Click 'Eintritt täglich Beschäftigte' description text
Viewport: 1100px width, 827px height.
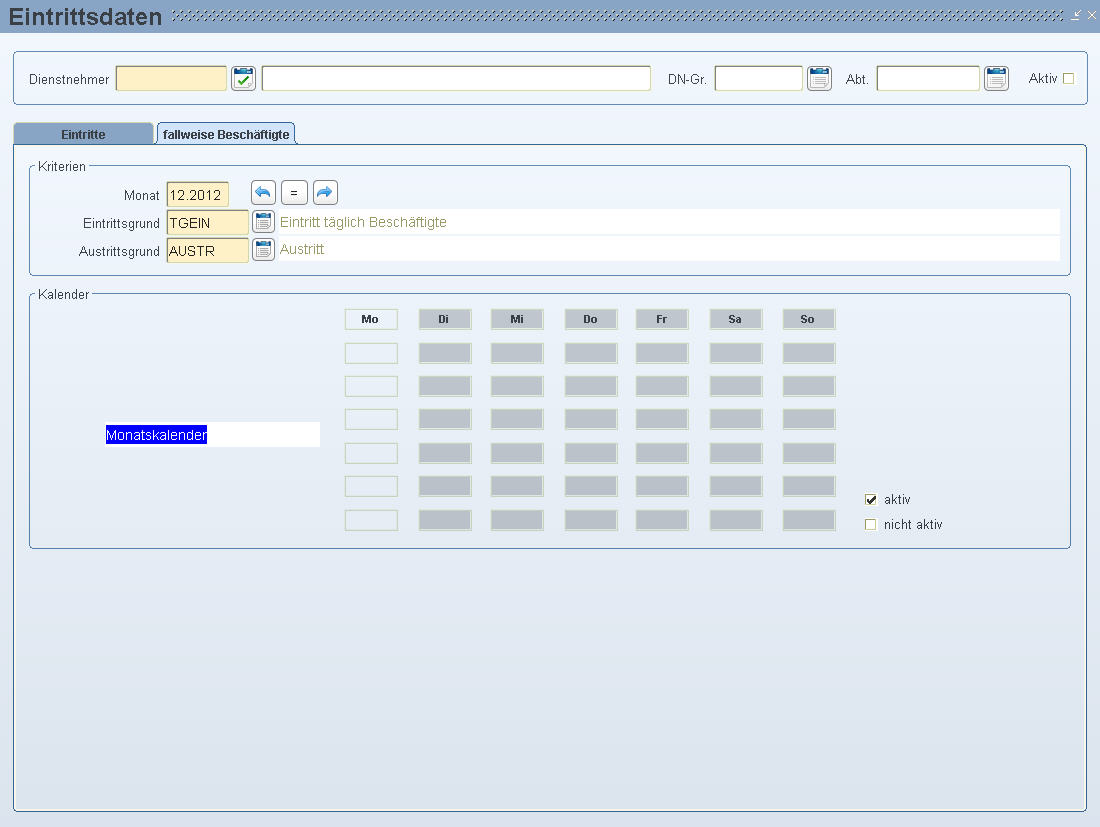tap(363, 222)
